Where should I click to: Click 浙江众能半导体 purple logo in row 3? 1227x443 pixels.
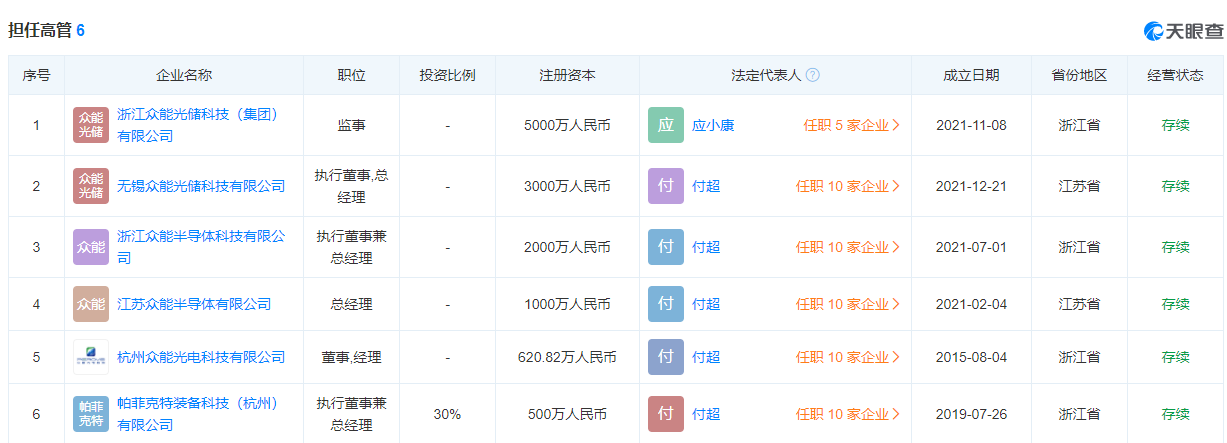click(91, 247)
